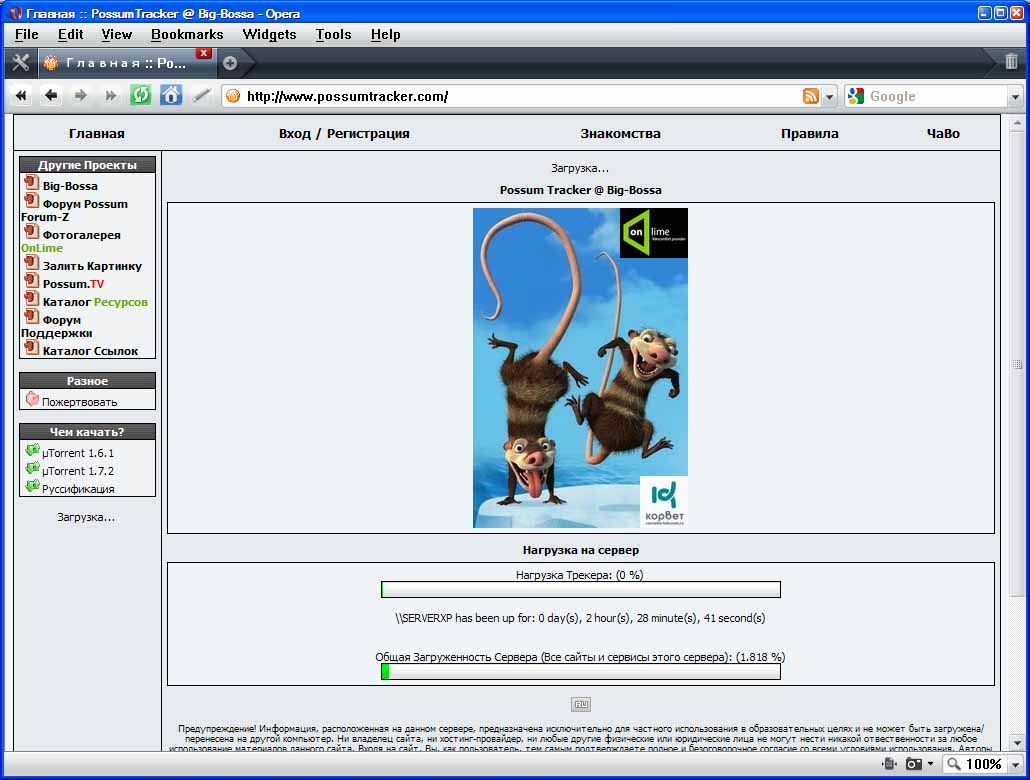
Task: Download µTorrent 1.7.2 link
Action: (78, 471)
